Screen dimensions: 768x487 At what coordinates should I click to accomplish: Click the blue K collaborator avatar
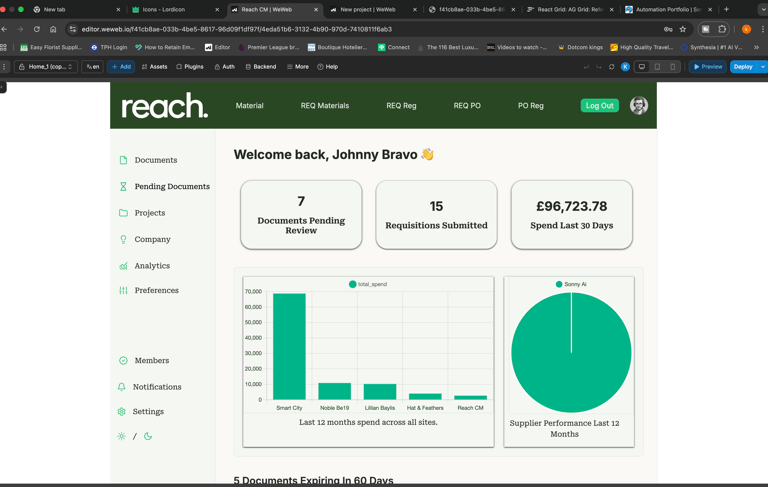pyautogui.click(x=625, y=67)
